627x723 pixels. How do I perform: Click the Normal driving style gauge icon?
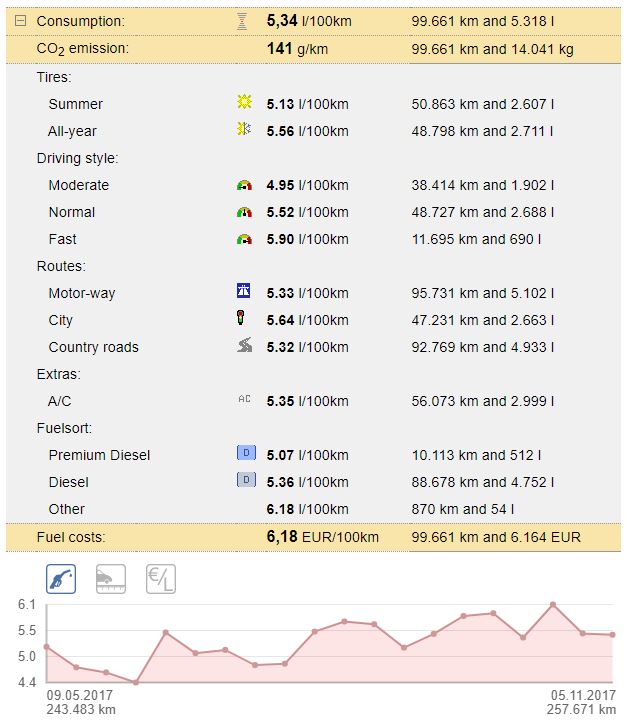[x=244, y=212]
